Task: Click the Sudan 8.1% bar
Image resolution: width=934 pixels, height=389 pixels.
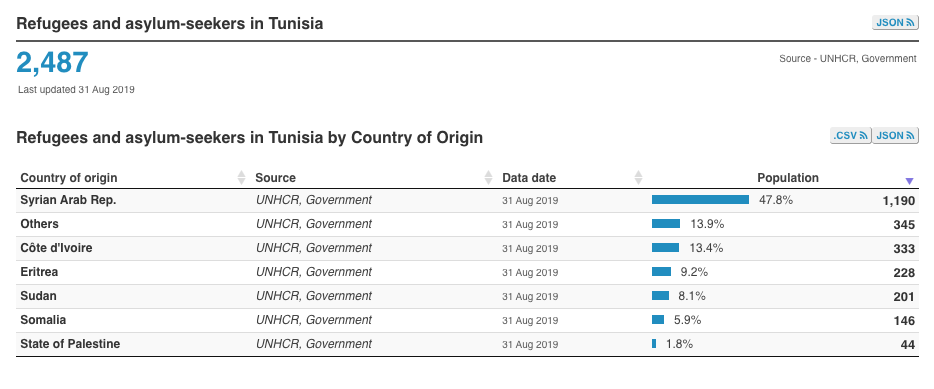Action: pyautogui.click(x=661, y=295)
